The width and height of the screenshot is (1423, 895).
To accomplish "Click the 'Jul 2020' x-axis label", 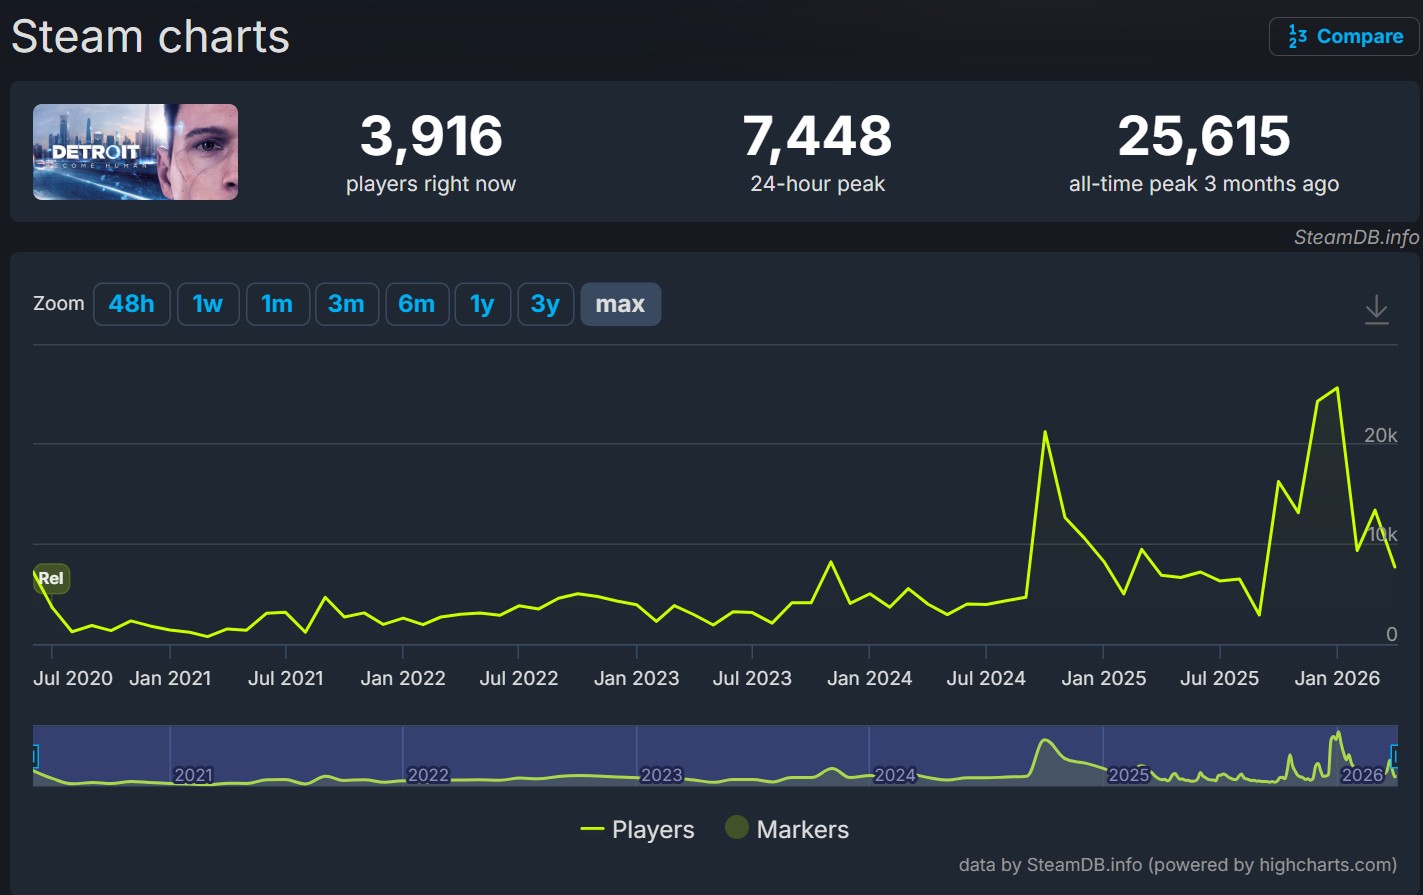I will (73, 678).
